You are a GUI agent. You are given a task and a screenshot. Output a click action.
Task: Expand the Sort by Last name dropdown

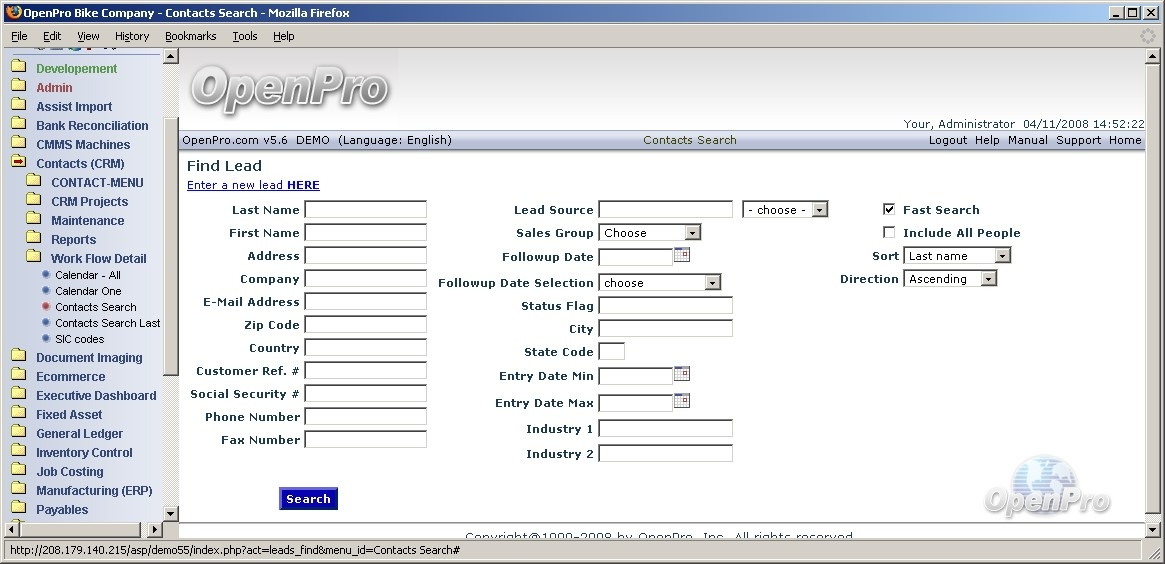[957, 256]
